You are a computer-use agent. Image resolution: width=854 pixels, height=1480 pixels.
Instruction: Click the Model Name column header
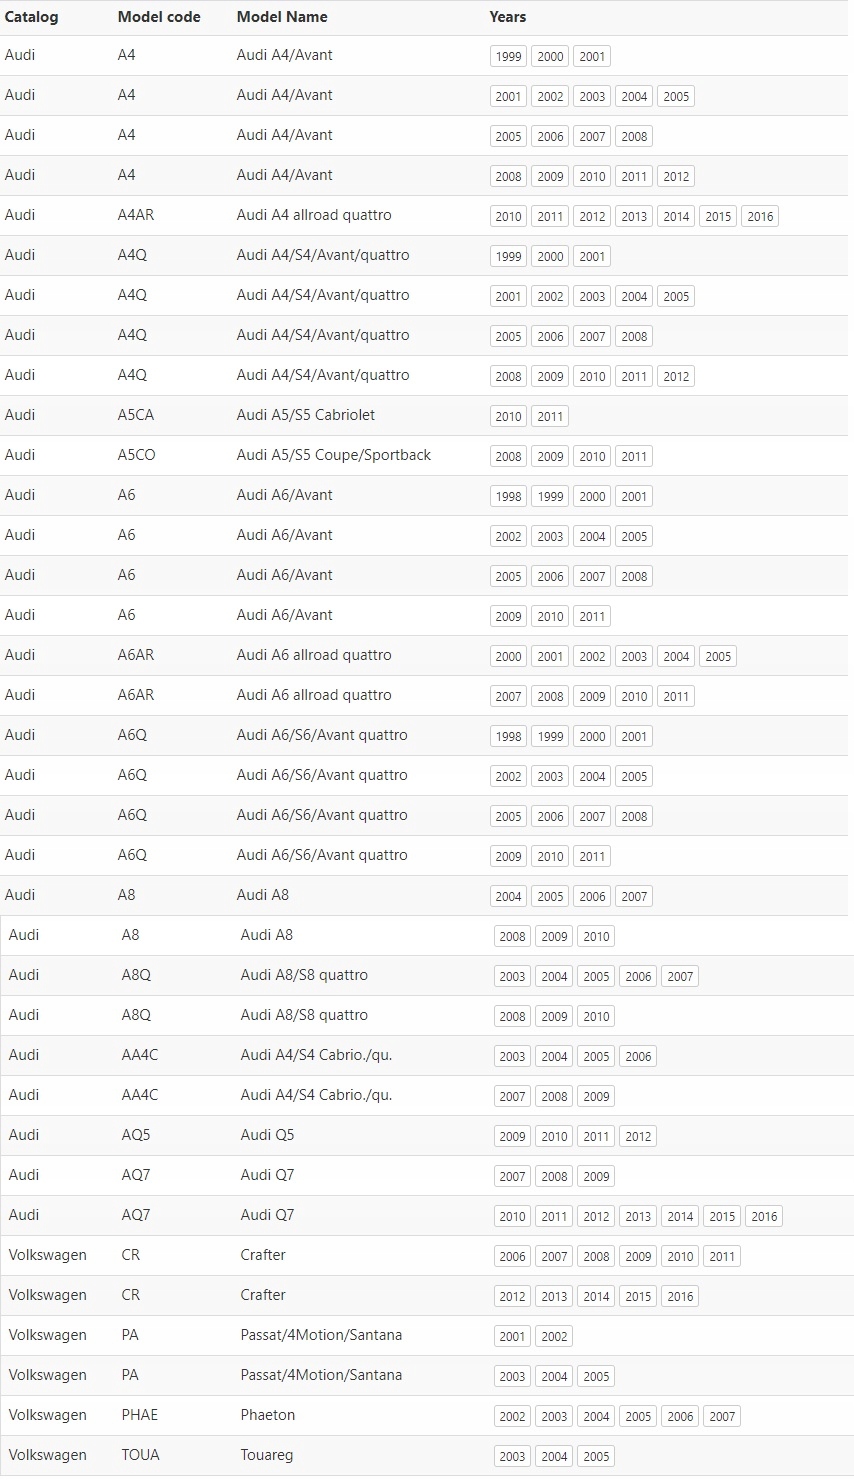[282, 17]
